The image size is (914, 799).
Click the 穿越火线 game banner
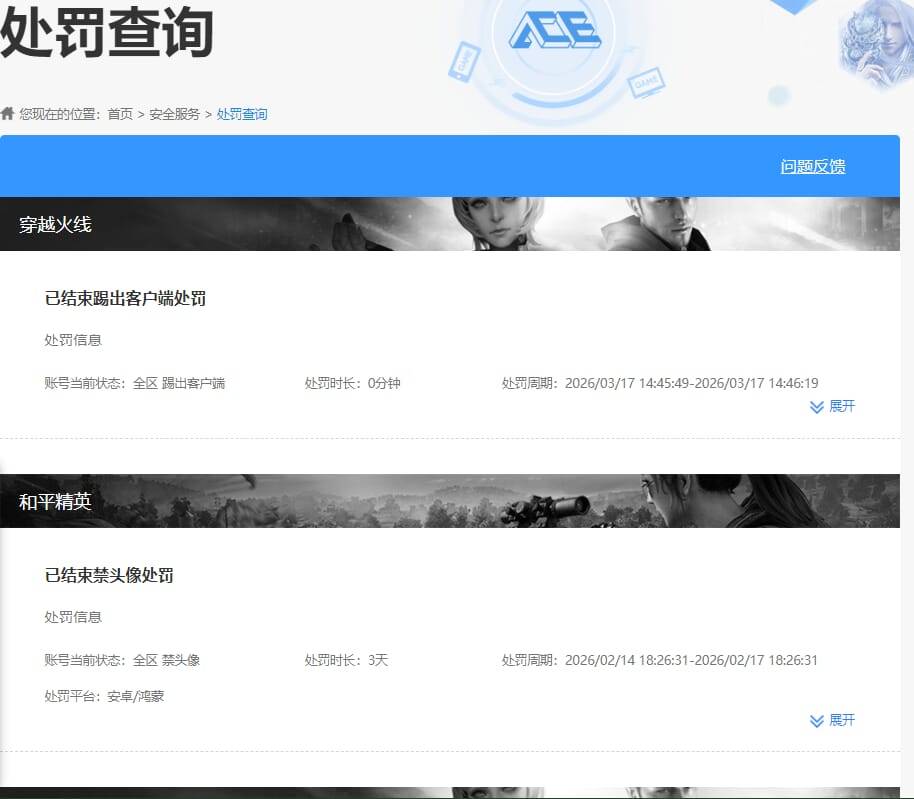450,224
